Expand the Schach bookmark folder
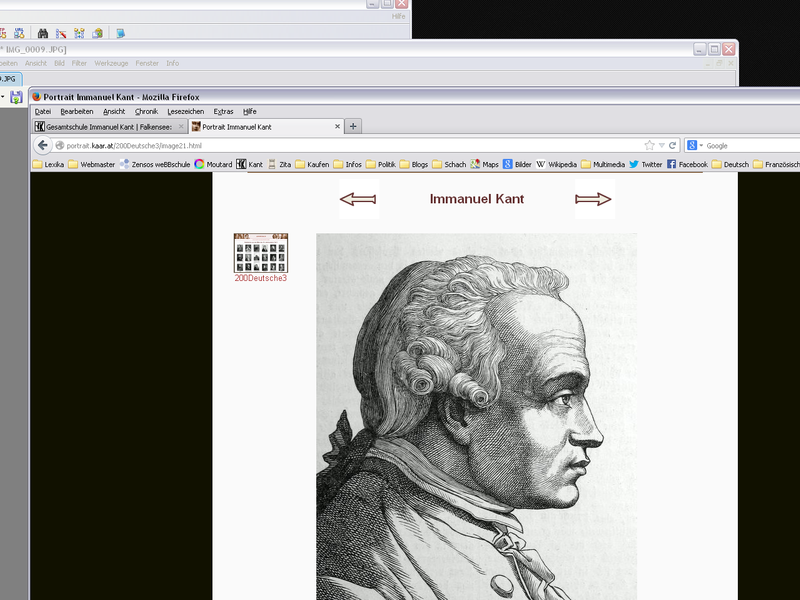The height and width of the screenshot is (600, 800). (449, 164)
